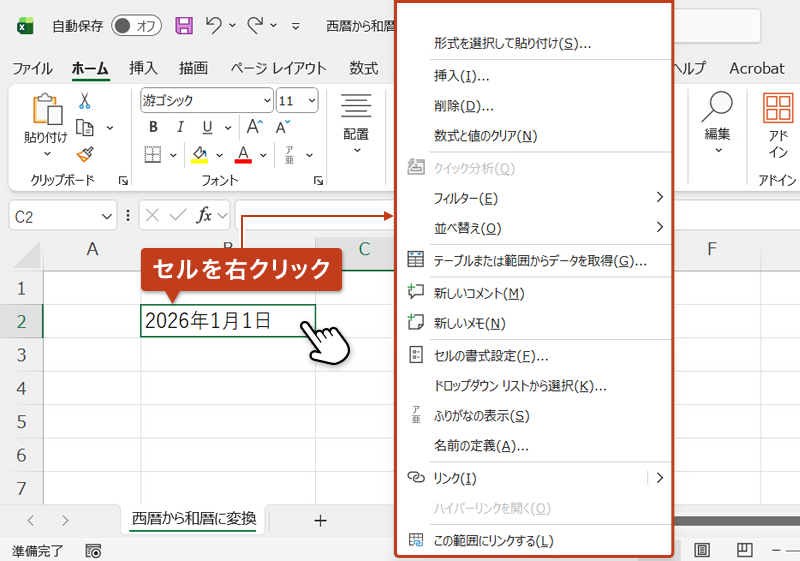Image resolution: width=800 pixels, height=561 pixels.
Task: Click the 貼り付け clipboard icon
Action: click(47, 109)
